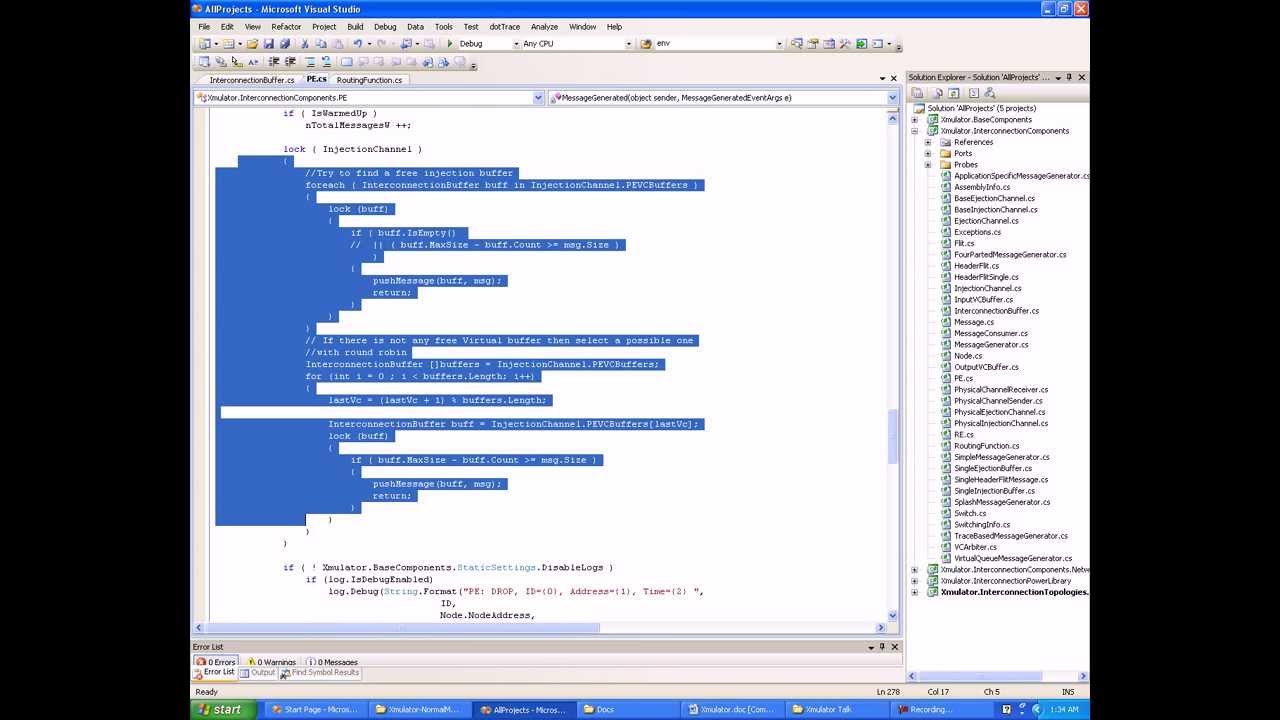This screenshot has width=1280, height=720.
Task: Click the Decrease Indent icon
Action: [x=274, y=62]
